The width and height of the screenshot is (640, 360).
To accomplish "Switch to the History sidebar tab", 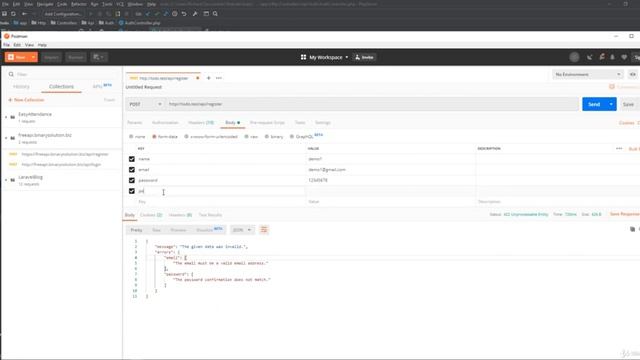I will point(21,87).
